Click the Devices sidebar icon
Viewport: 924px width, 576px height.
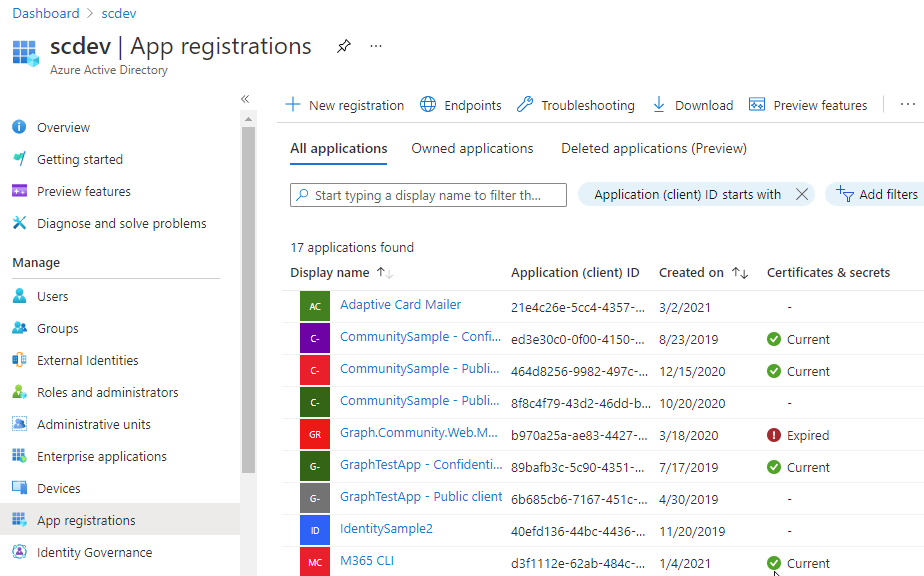click(x=19, y=488)
